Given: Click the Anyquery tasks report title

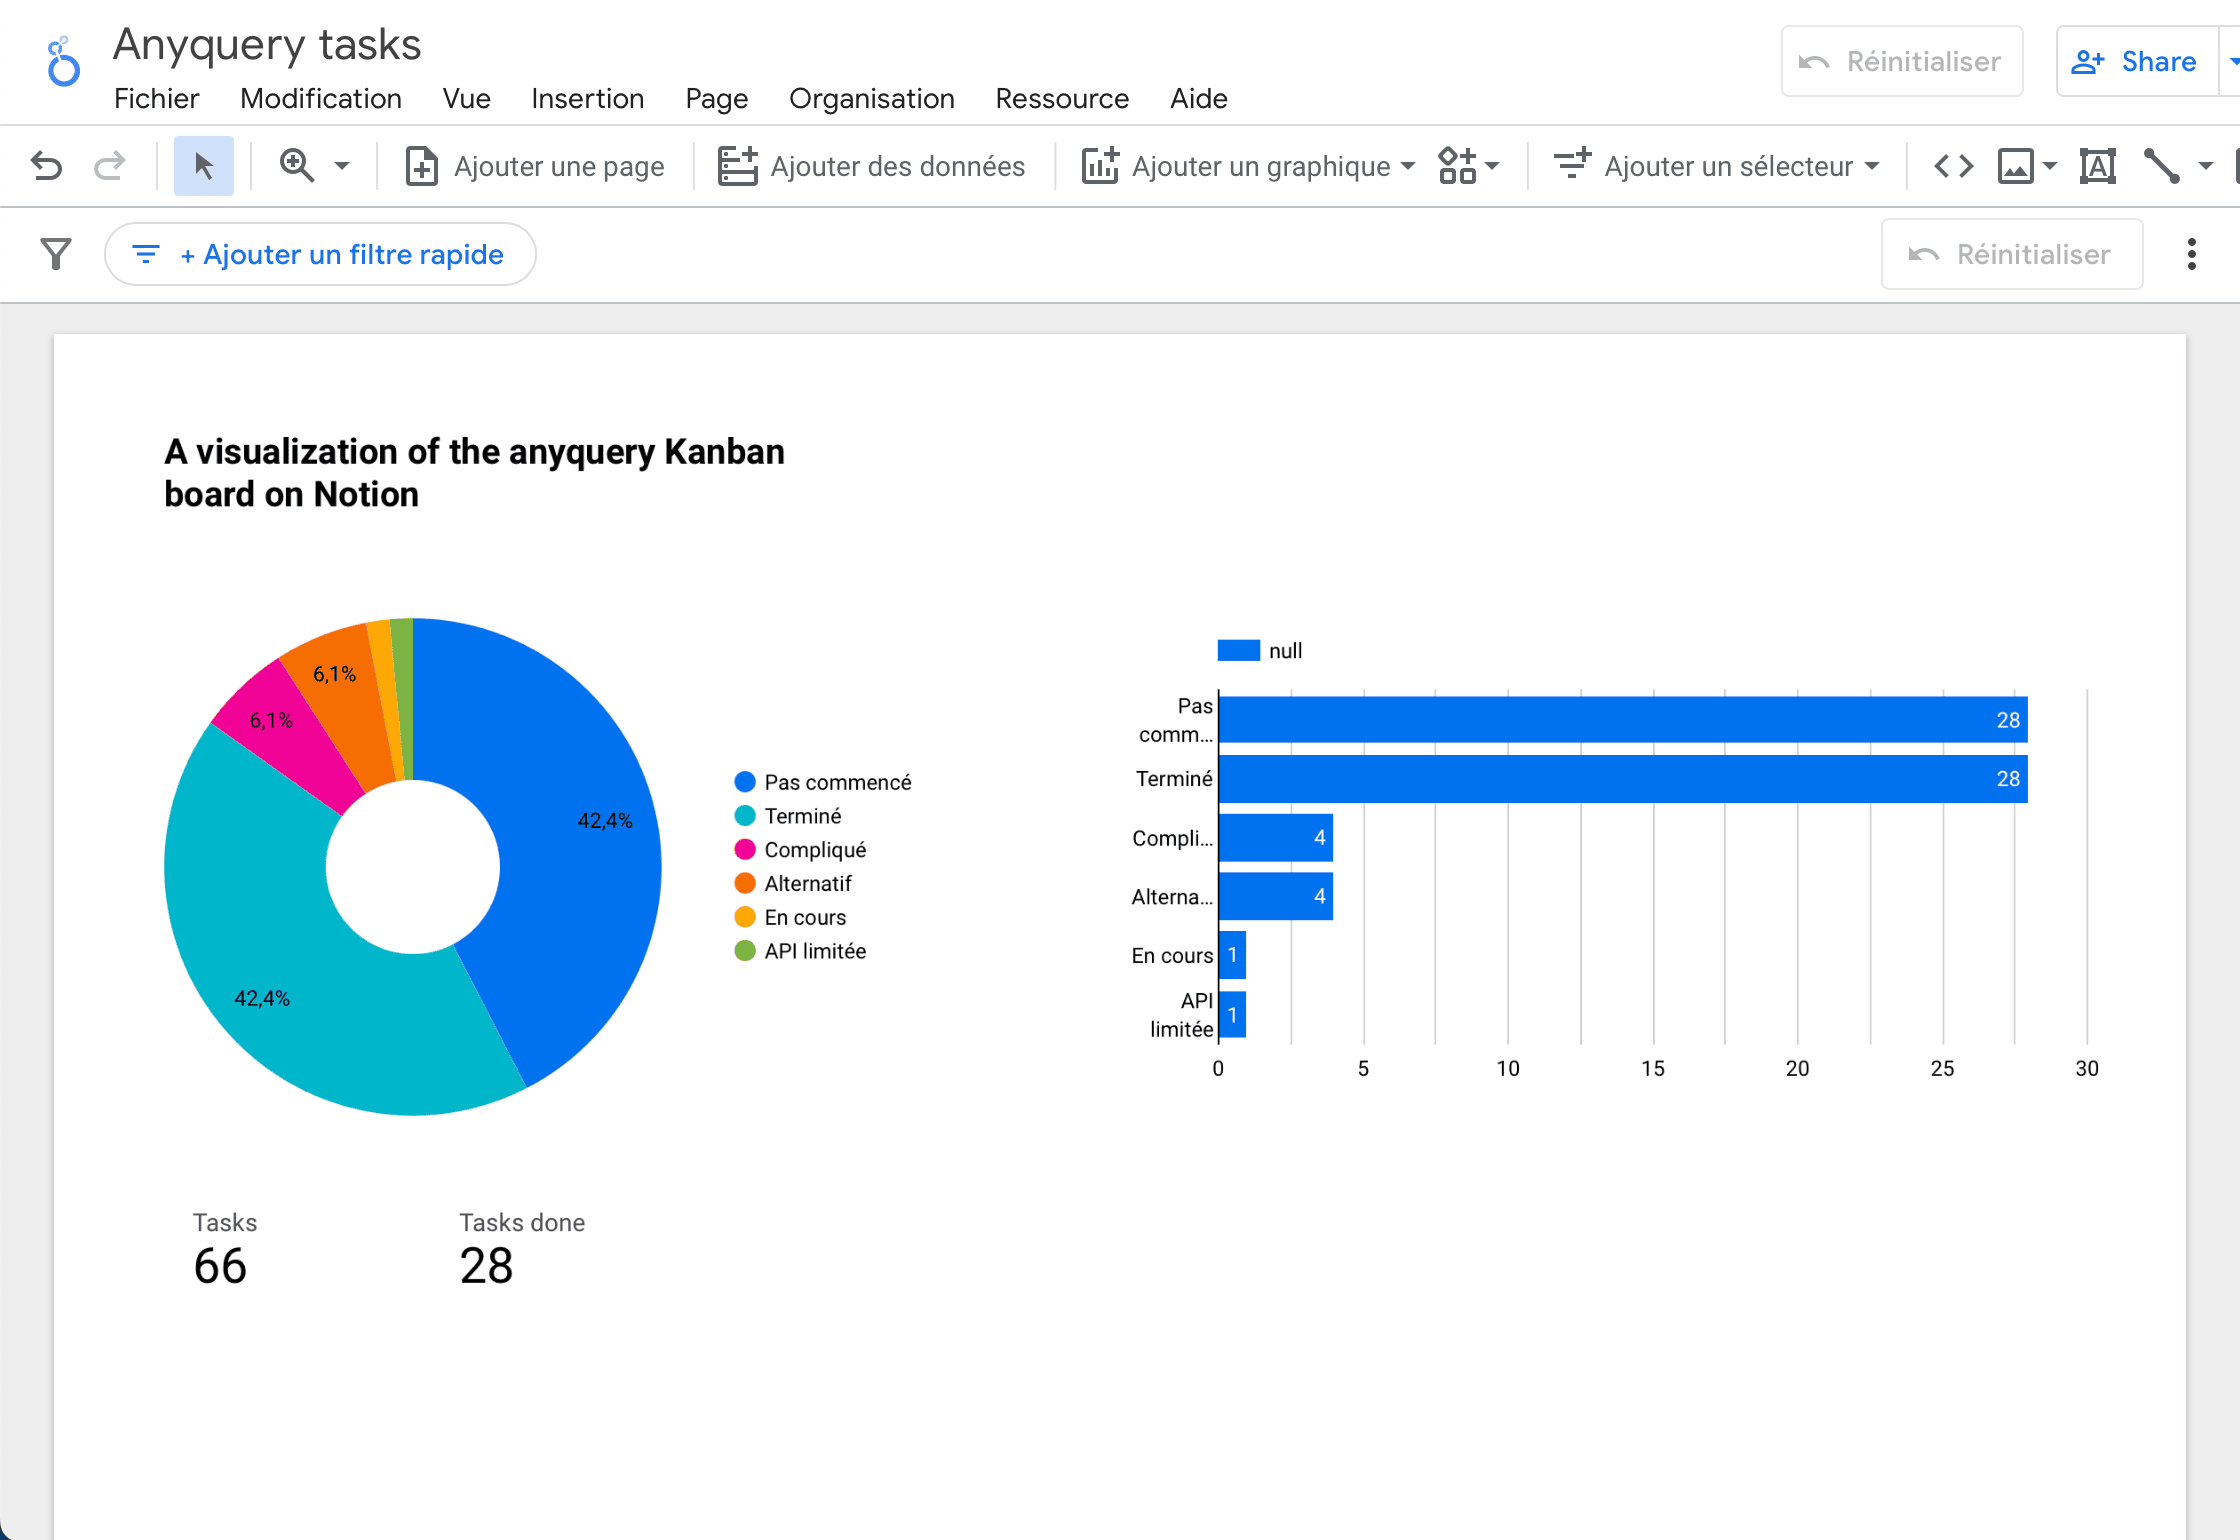Looking at the screenshot, I should pos(267,44).
